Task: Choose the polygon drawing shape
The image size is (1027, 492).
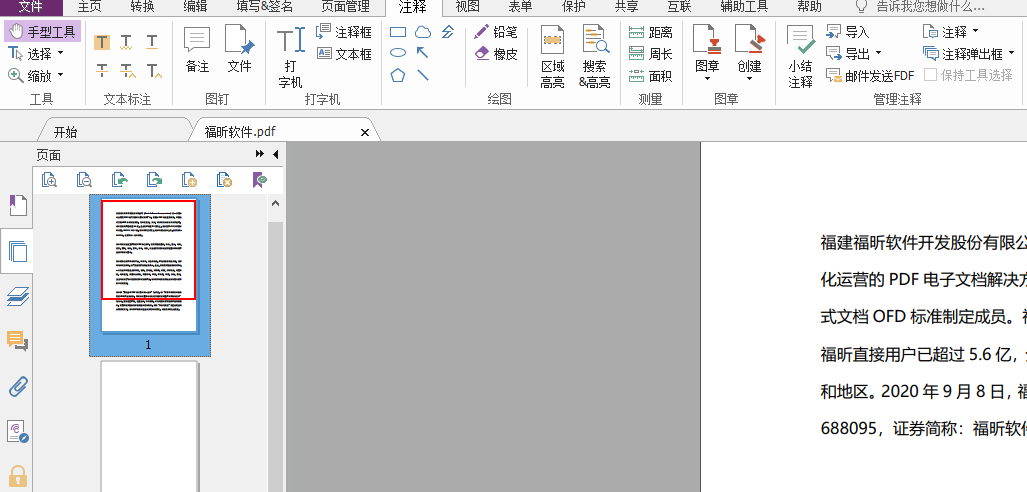Action: [398, 75]
